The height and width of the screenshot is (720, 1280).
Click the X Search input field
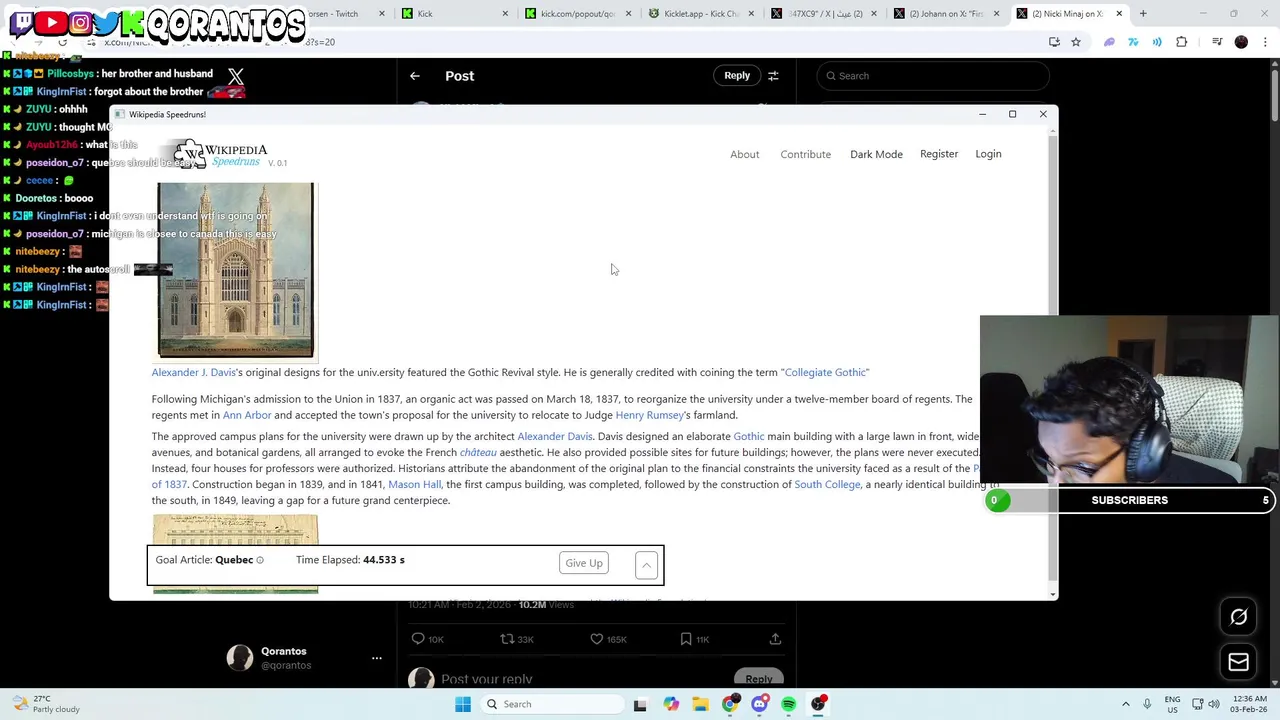point(933,76)
